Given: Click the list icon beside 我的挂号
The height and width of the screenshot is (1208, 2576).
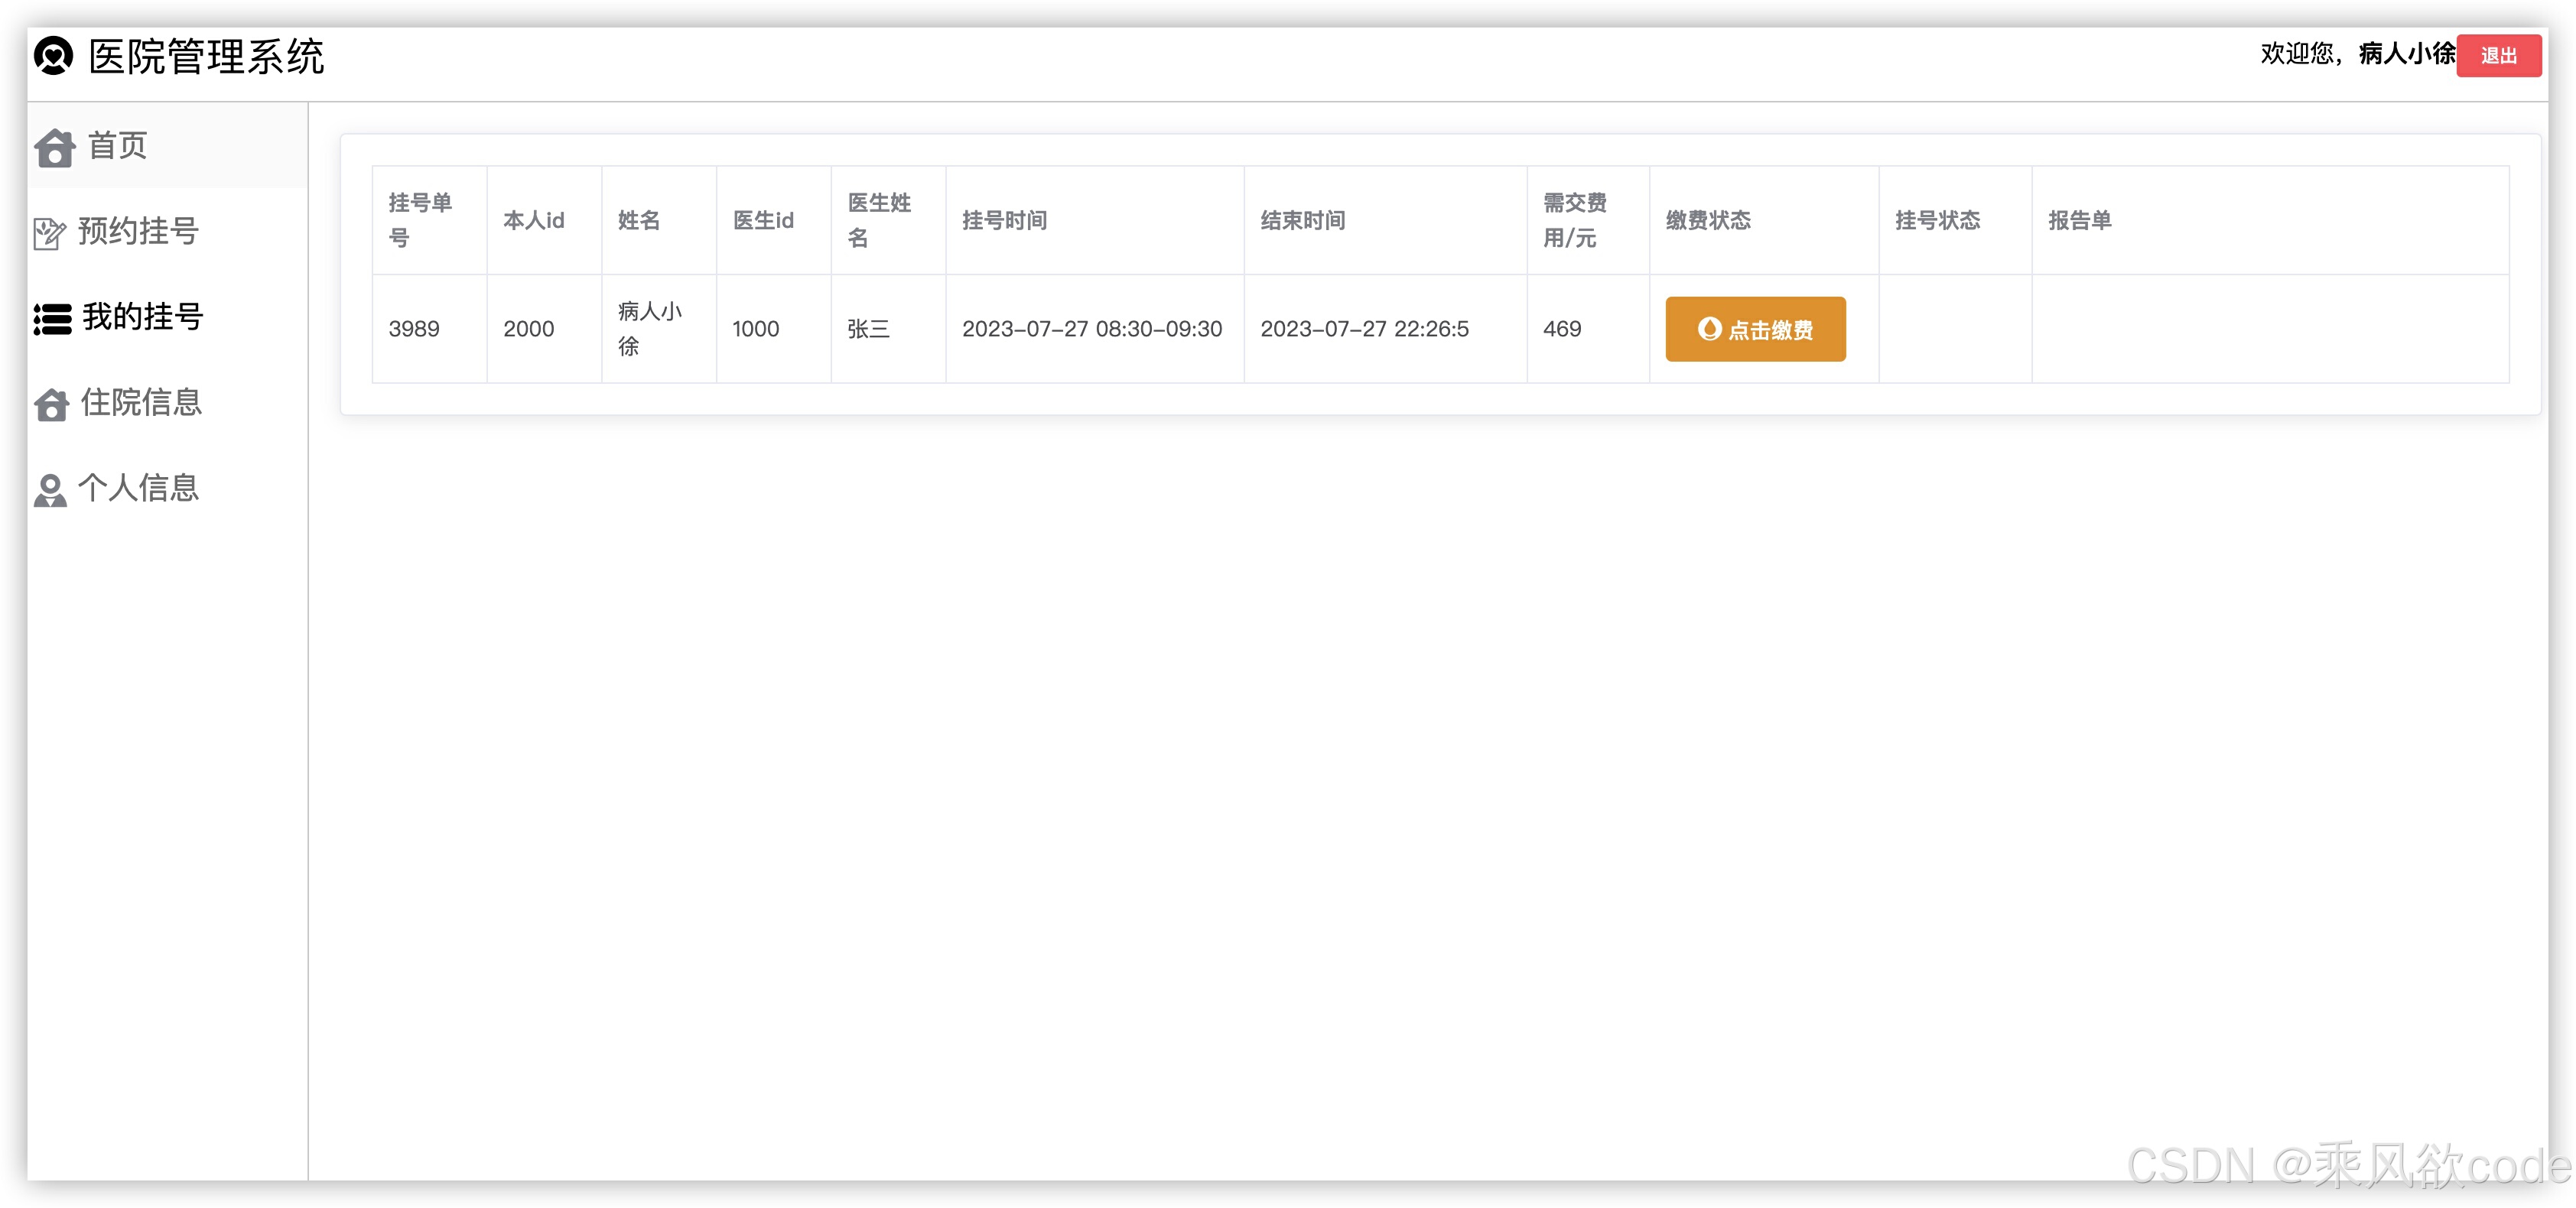Looking at the screenshot, I should [x=52, y=318].
